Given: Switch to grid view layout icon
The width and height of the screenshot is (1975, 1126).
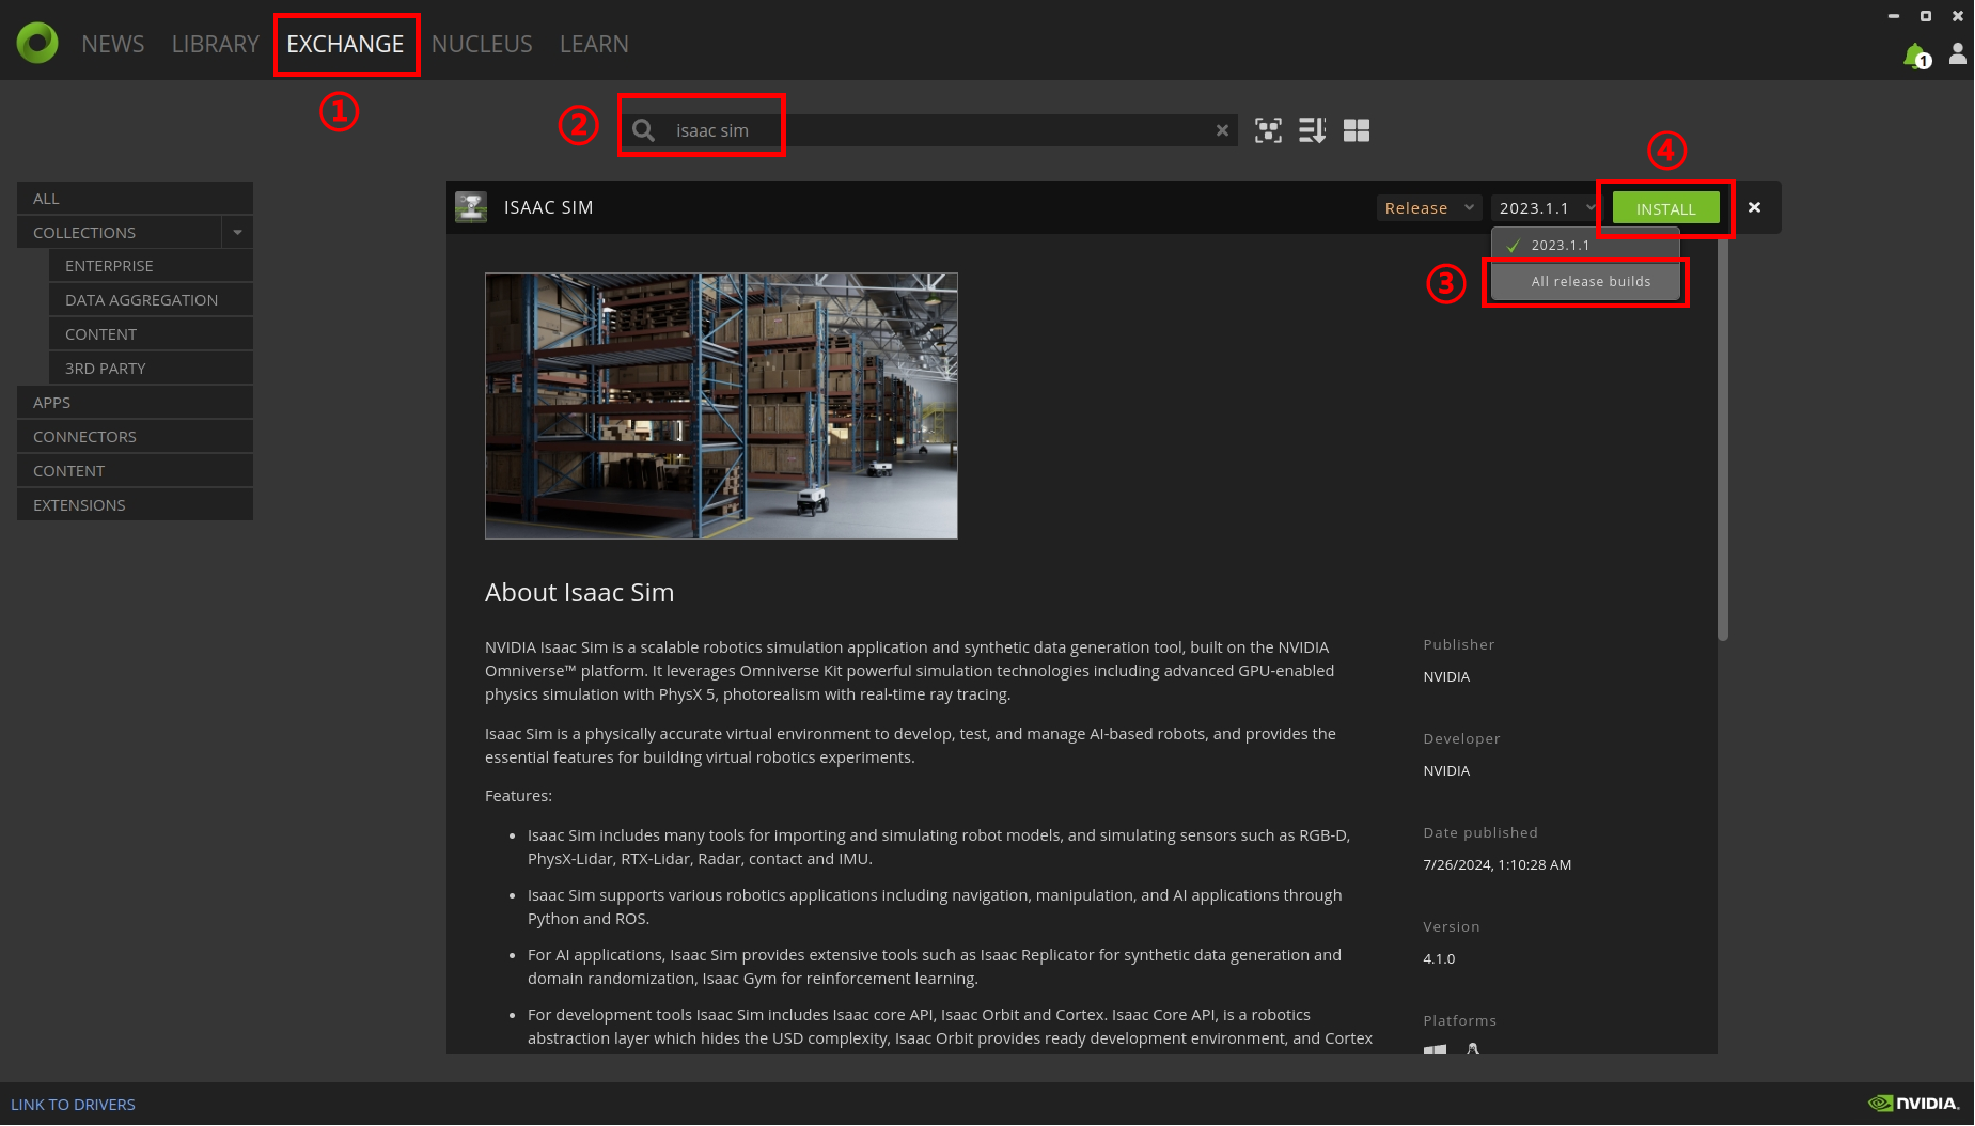Looking at the screenshot, I should tap(1356, 131).
